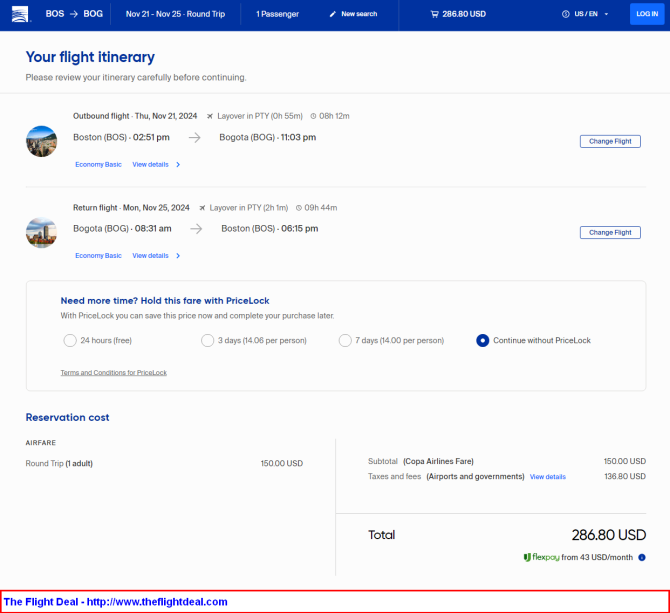
Task: Click the flexpay info icon
Action: [641, 557]
